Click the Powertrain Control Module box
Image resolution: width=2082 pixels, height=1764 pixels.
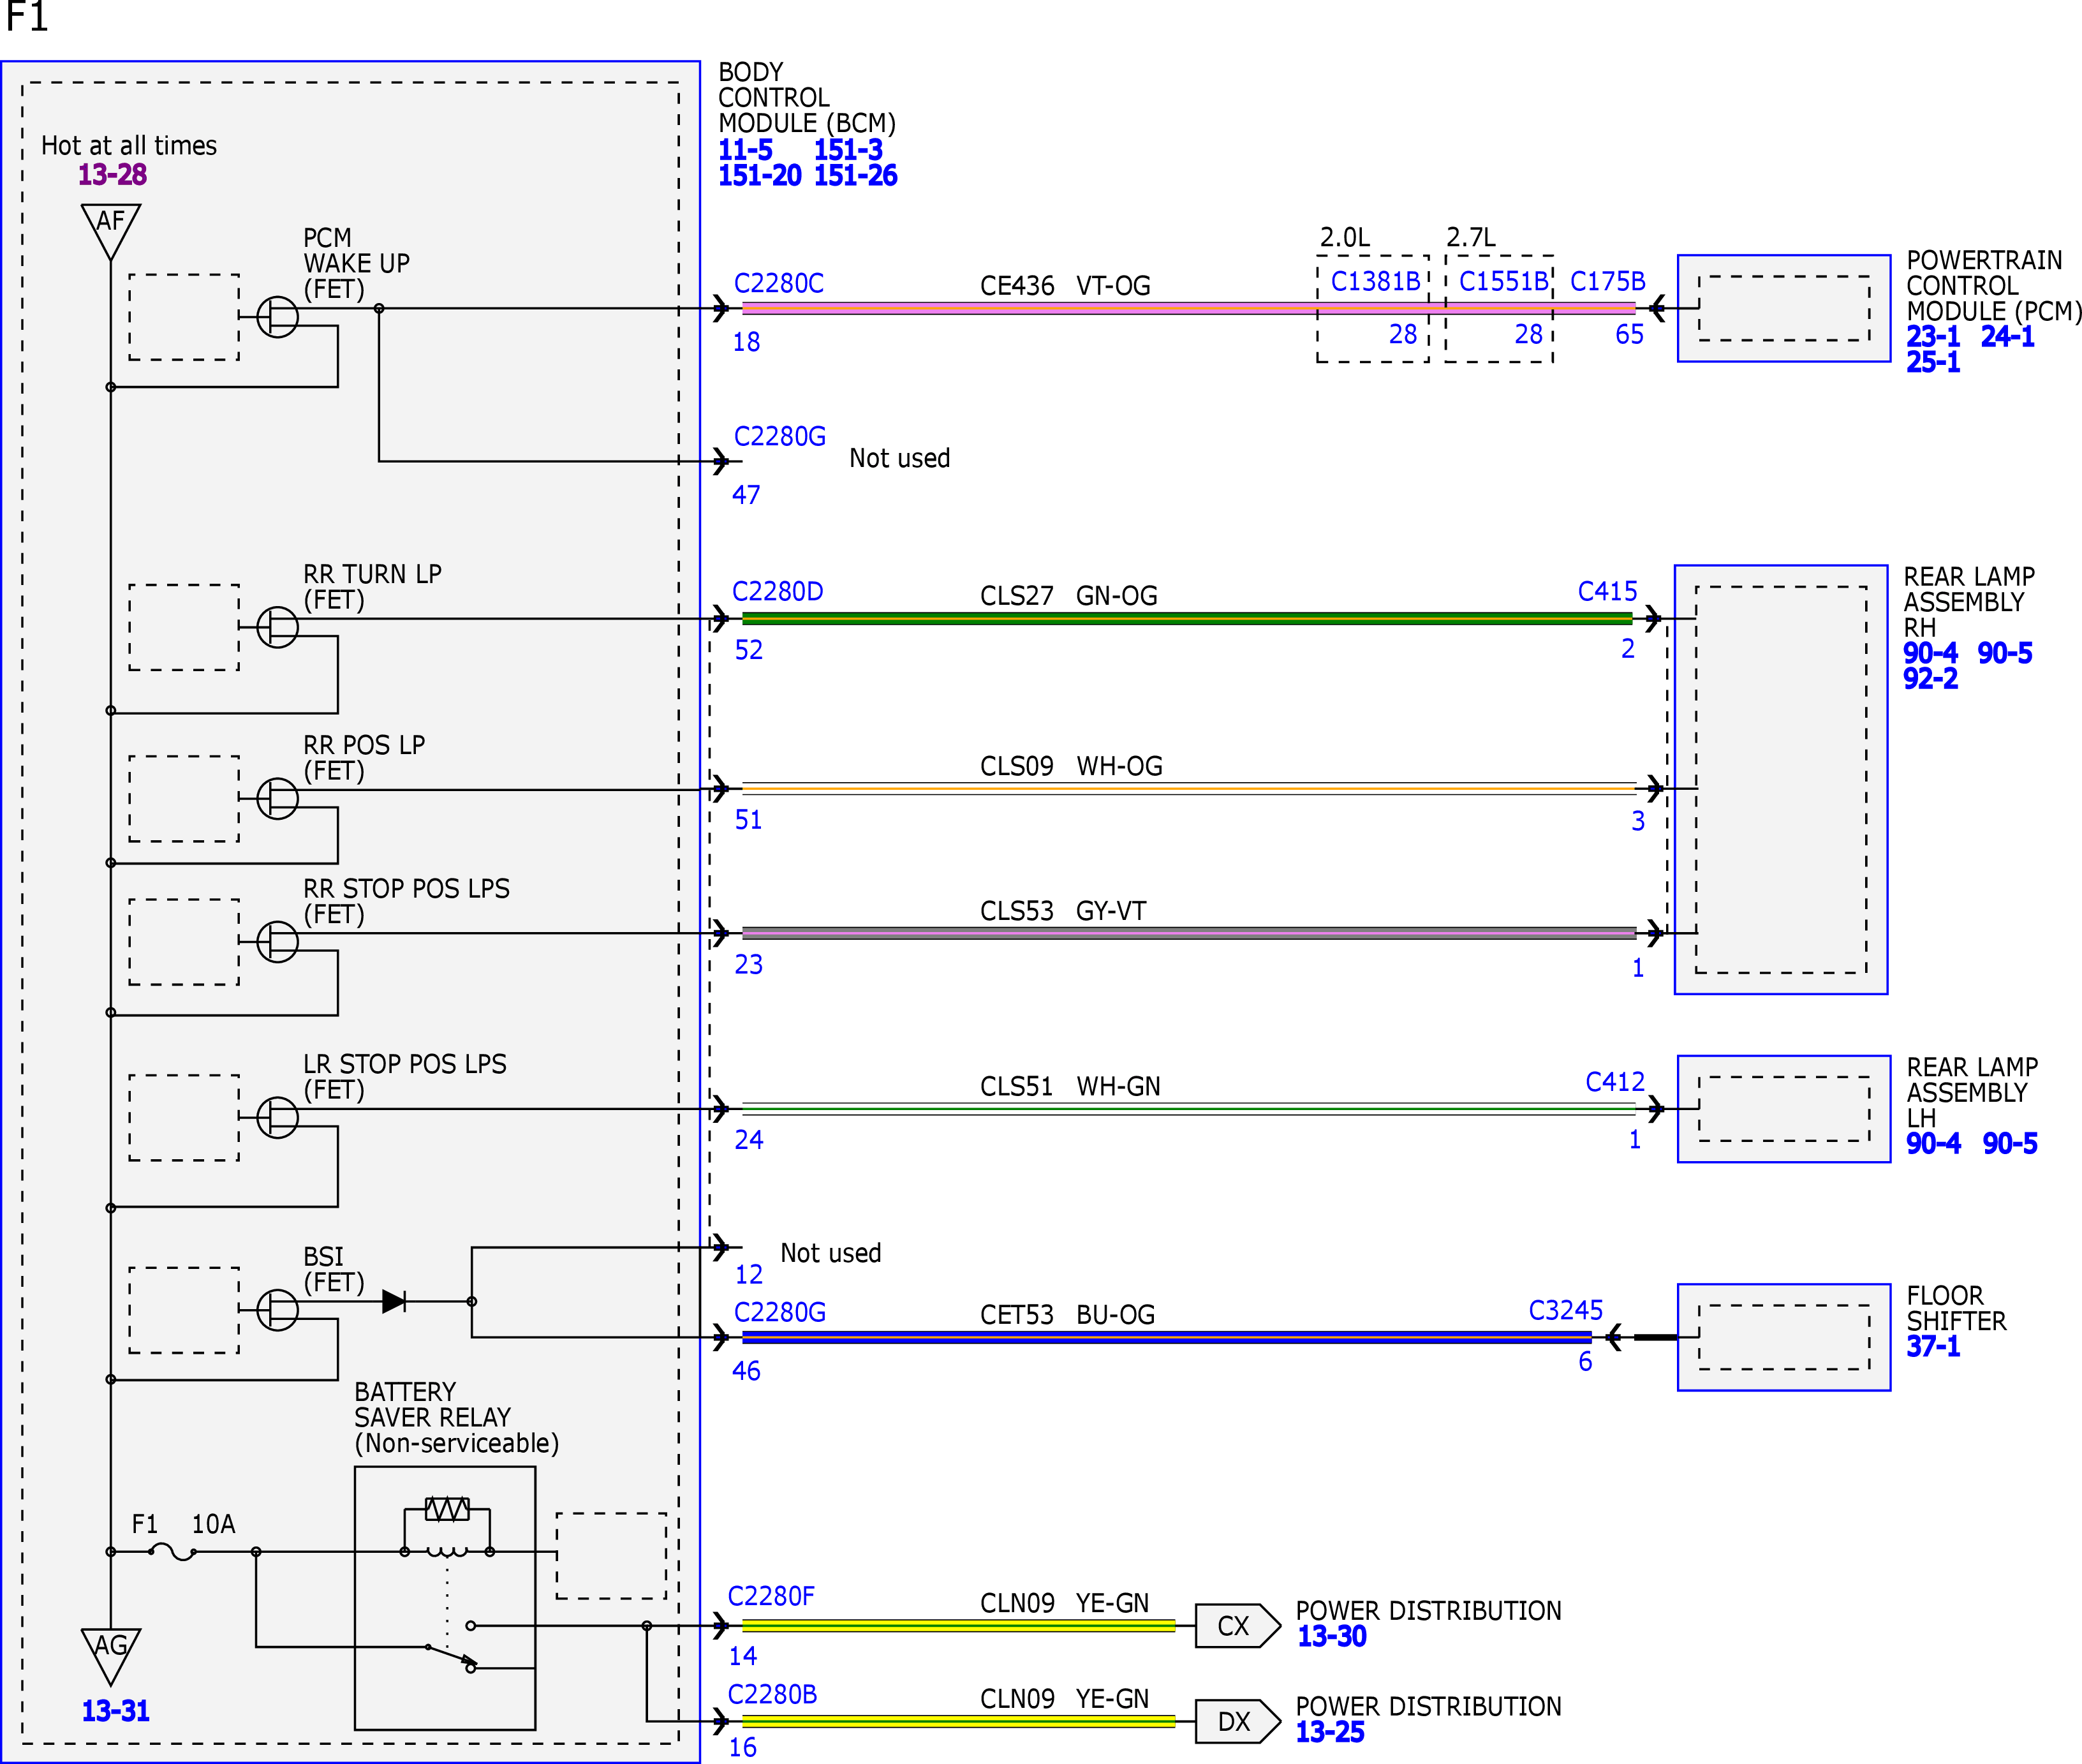[x=1784, y=309]
